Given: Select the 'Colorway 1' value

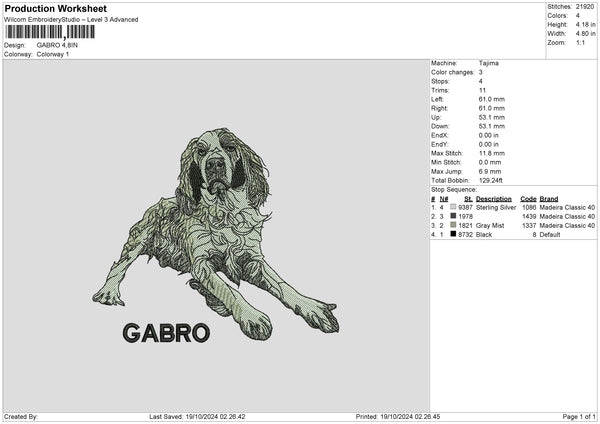Looking at the screenshot, I should pos(53,54).
